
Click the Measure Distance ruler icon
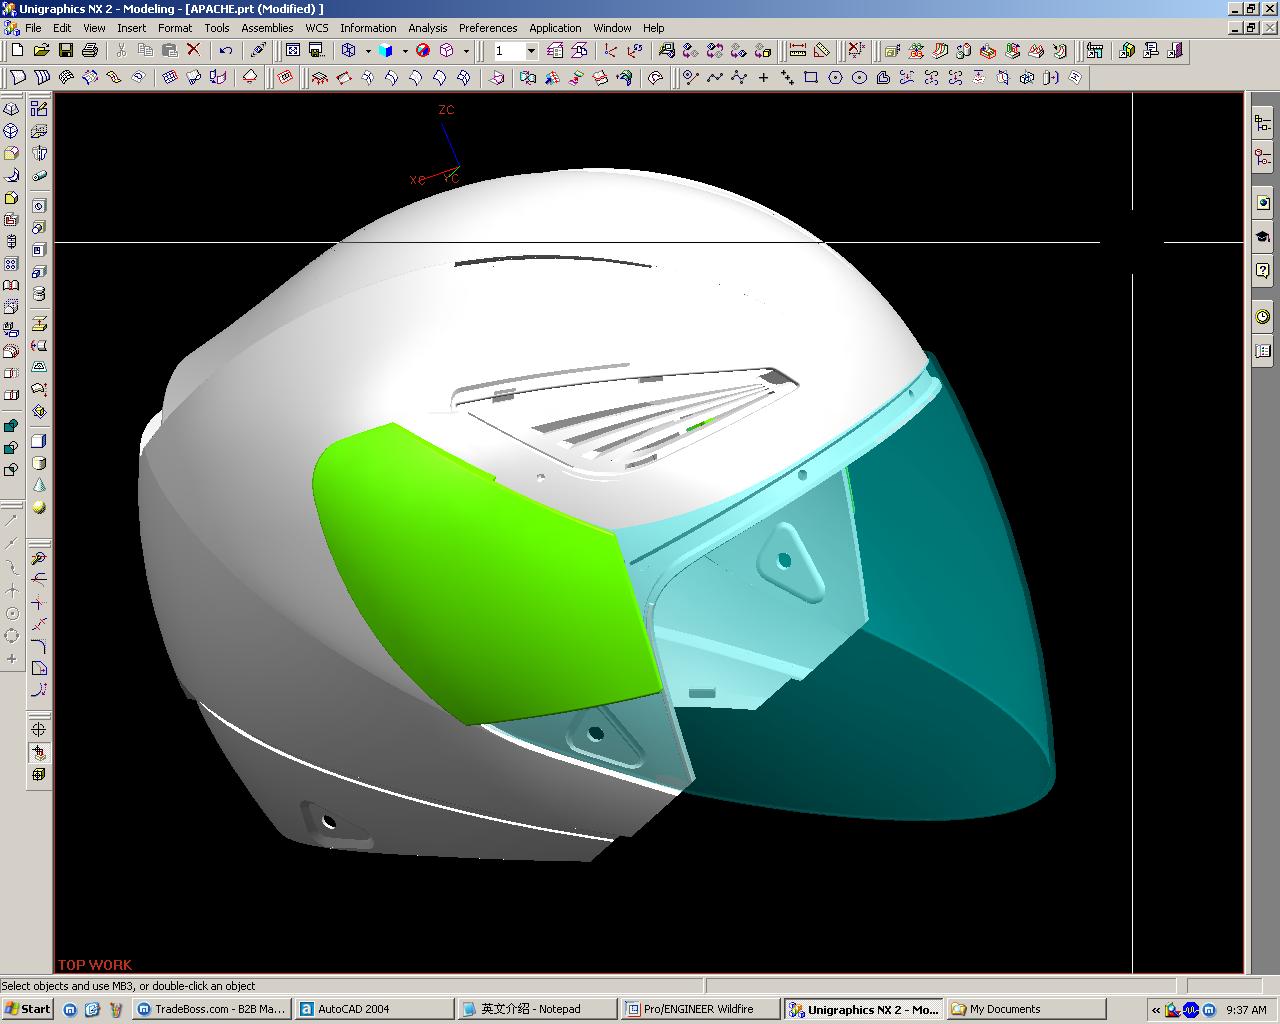point(798,50)
